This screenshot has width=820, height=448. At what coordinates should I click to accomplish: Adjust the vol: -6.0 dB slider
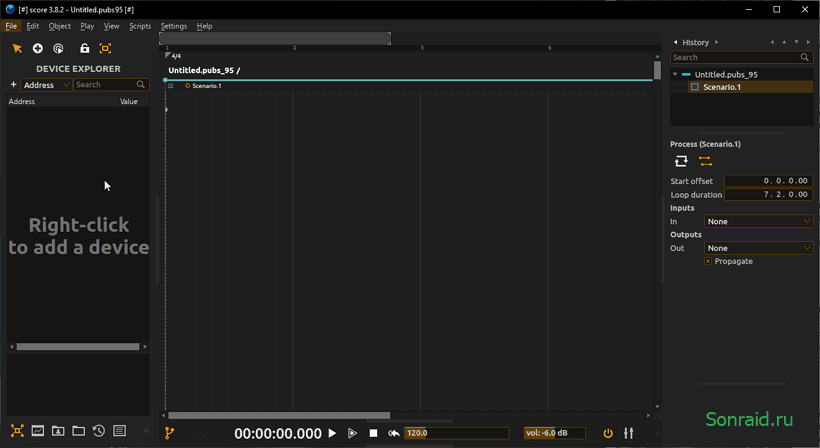click(x=555, y=433)
